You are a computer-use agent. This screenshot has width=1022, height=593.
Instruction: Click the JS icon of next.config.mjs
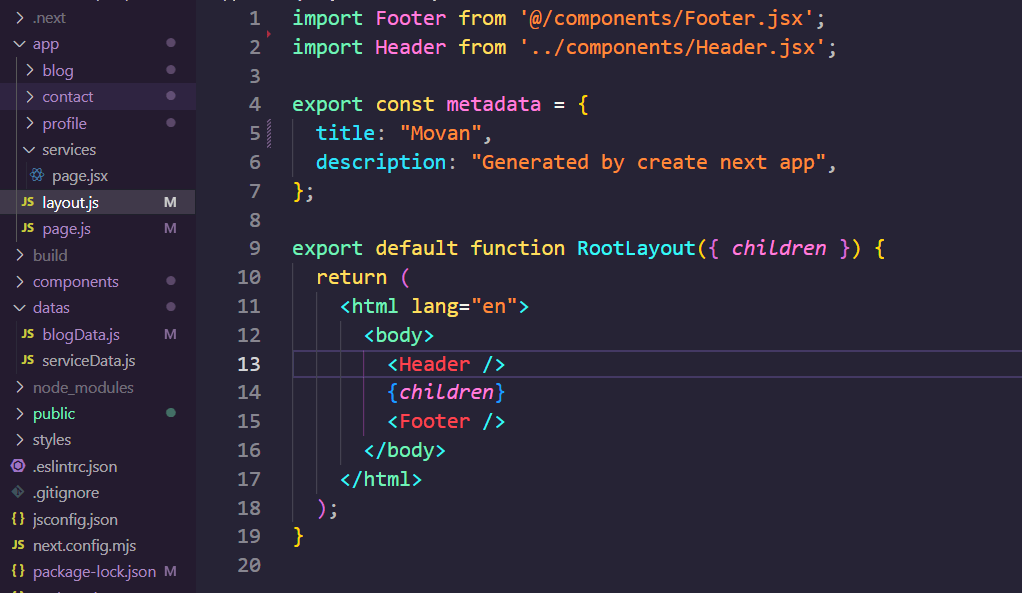(x=18, y=545)
